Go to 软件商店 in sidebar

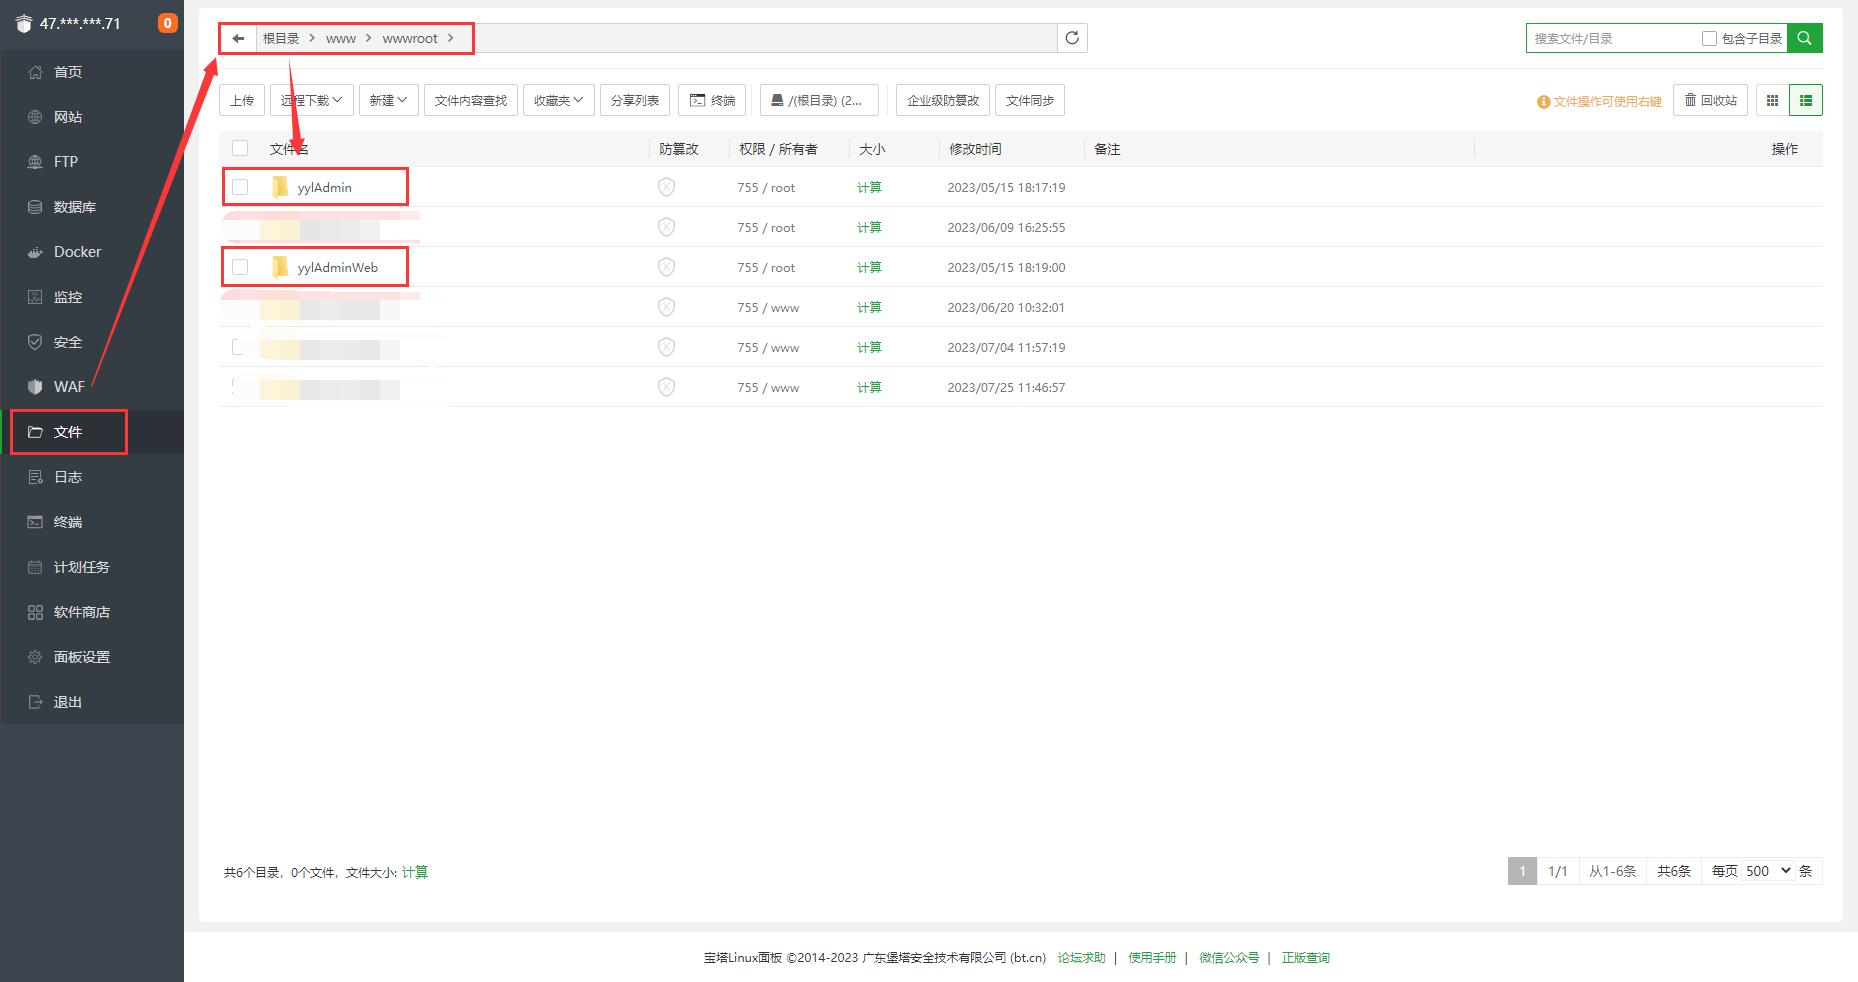coord(82,612)
